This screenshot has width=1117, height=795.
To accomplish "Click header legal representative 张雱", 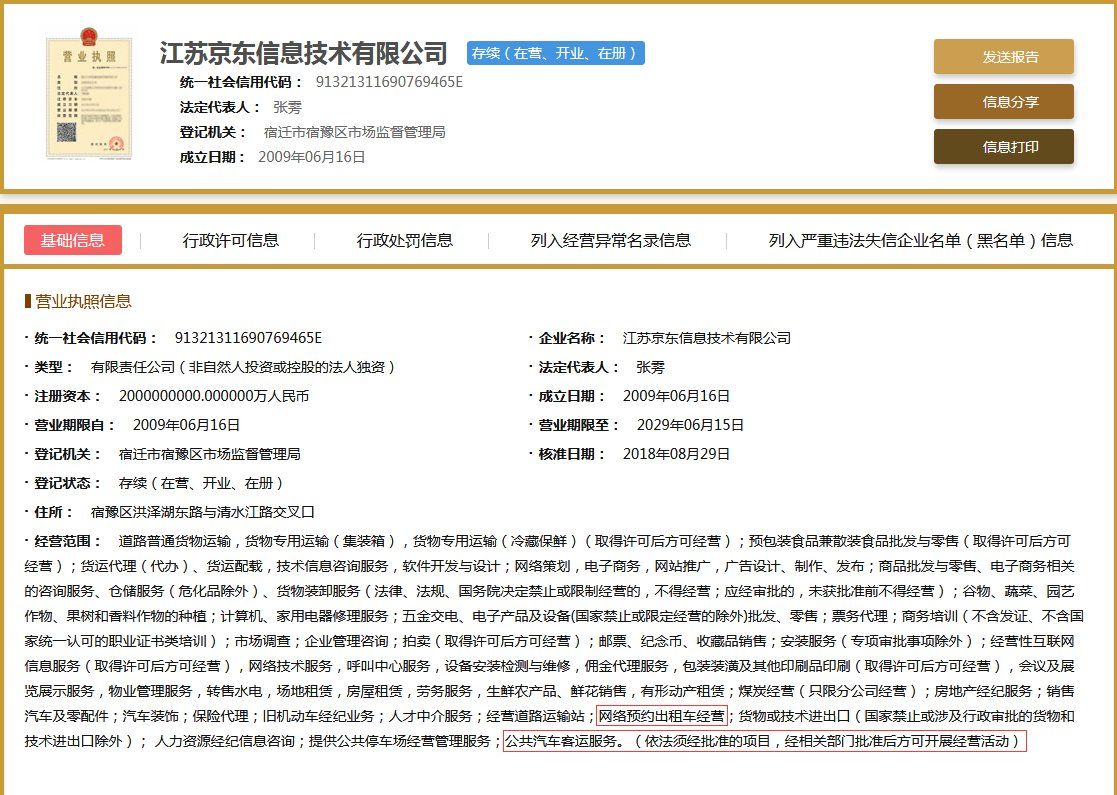I will coord(287,107).
